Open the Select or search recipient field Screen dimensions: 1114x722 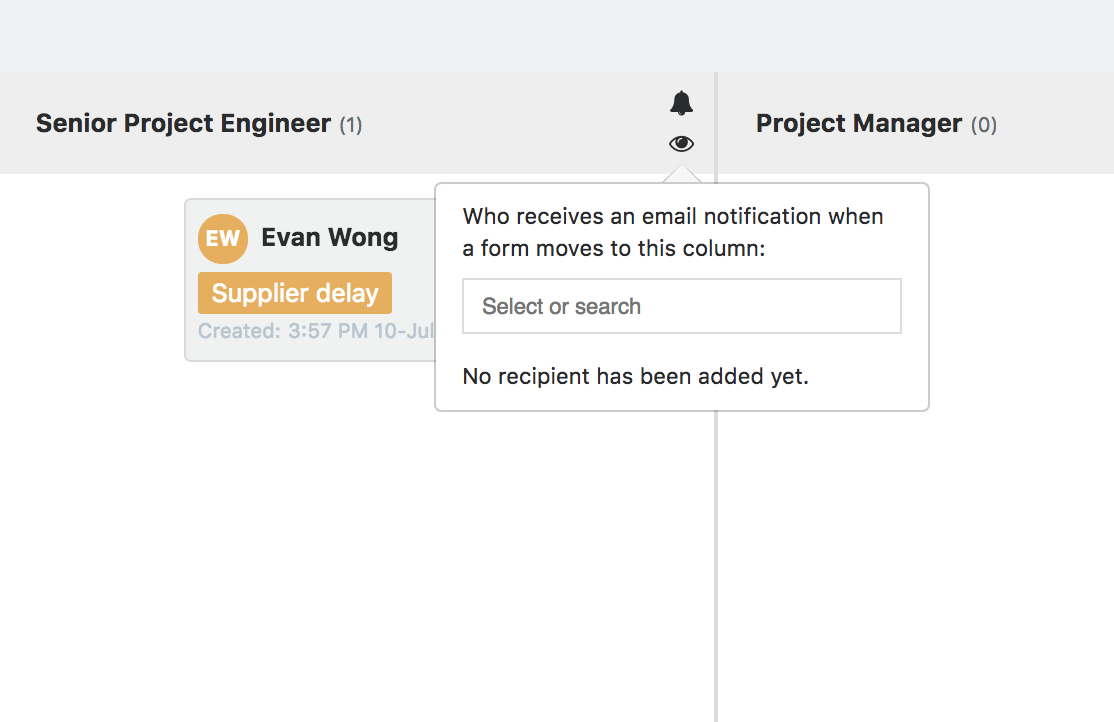681,306
